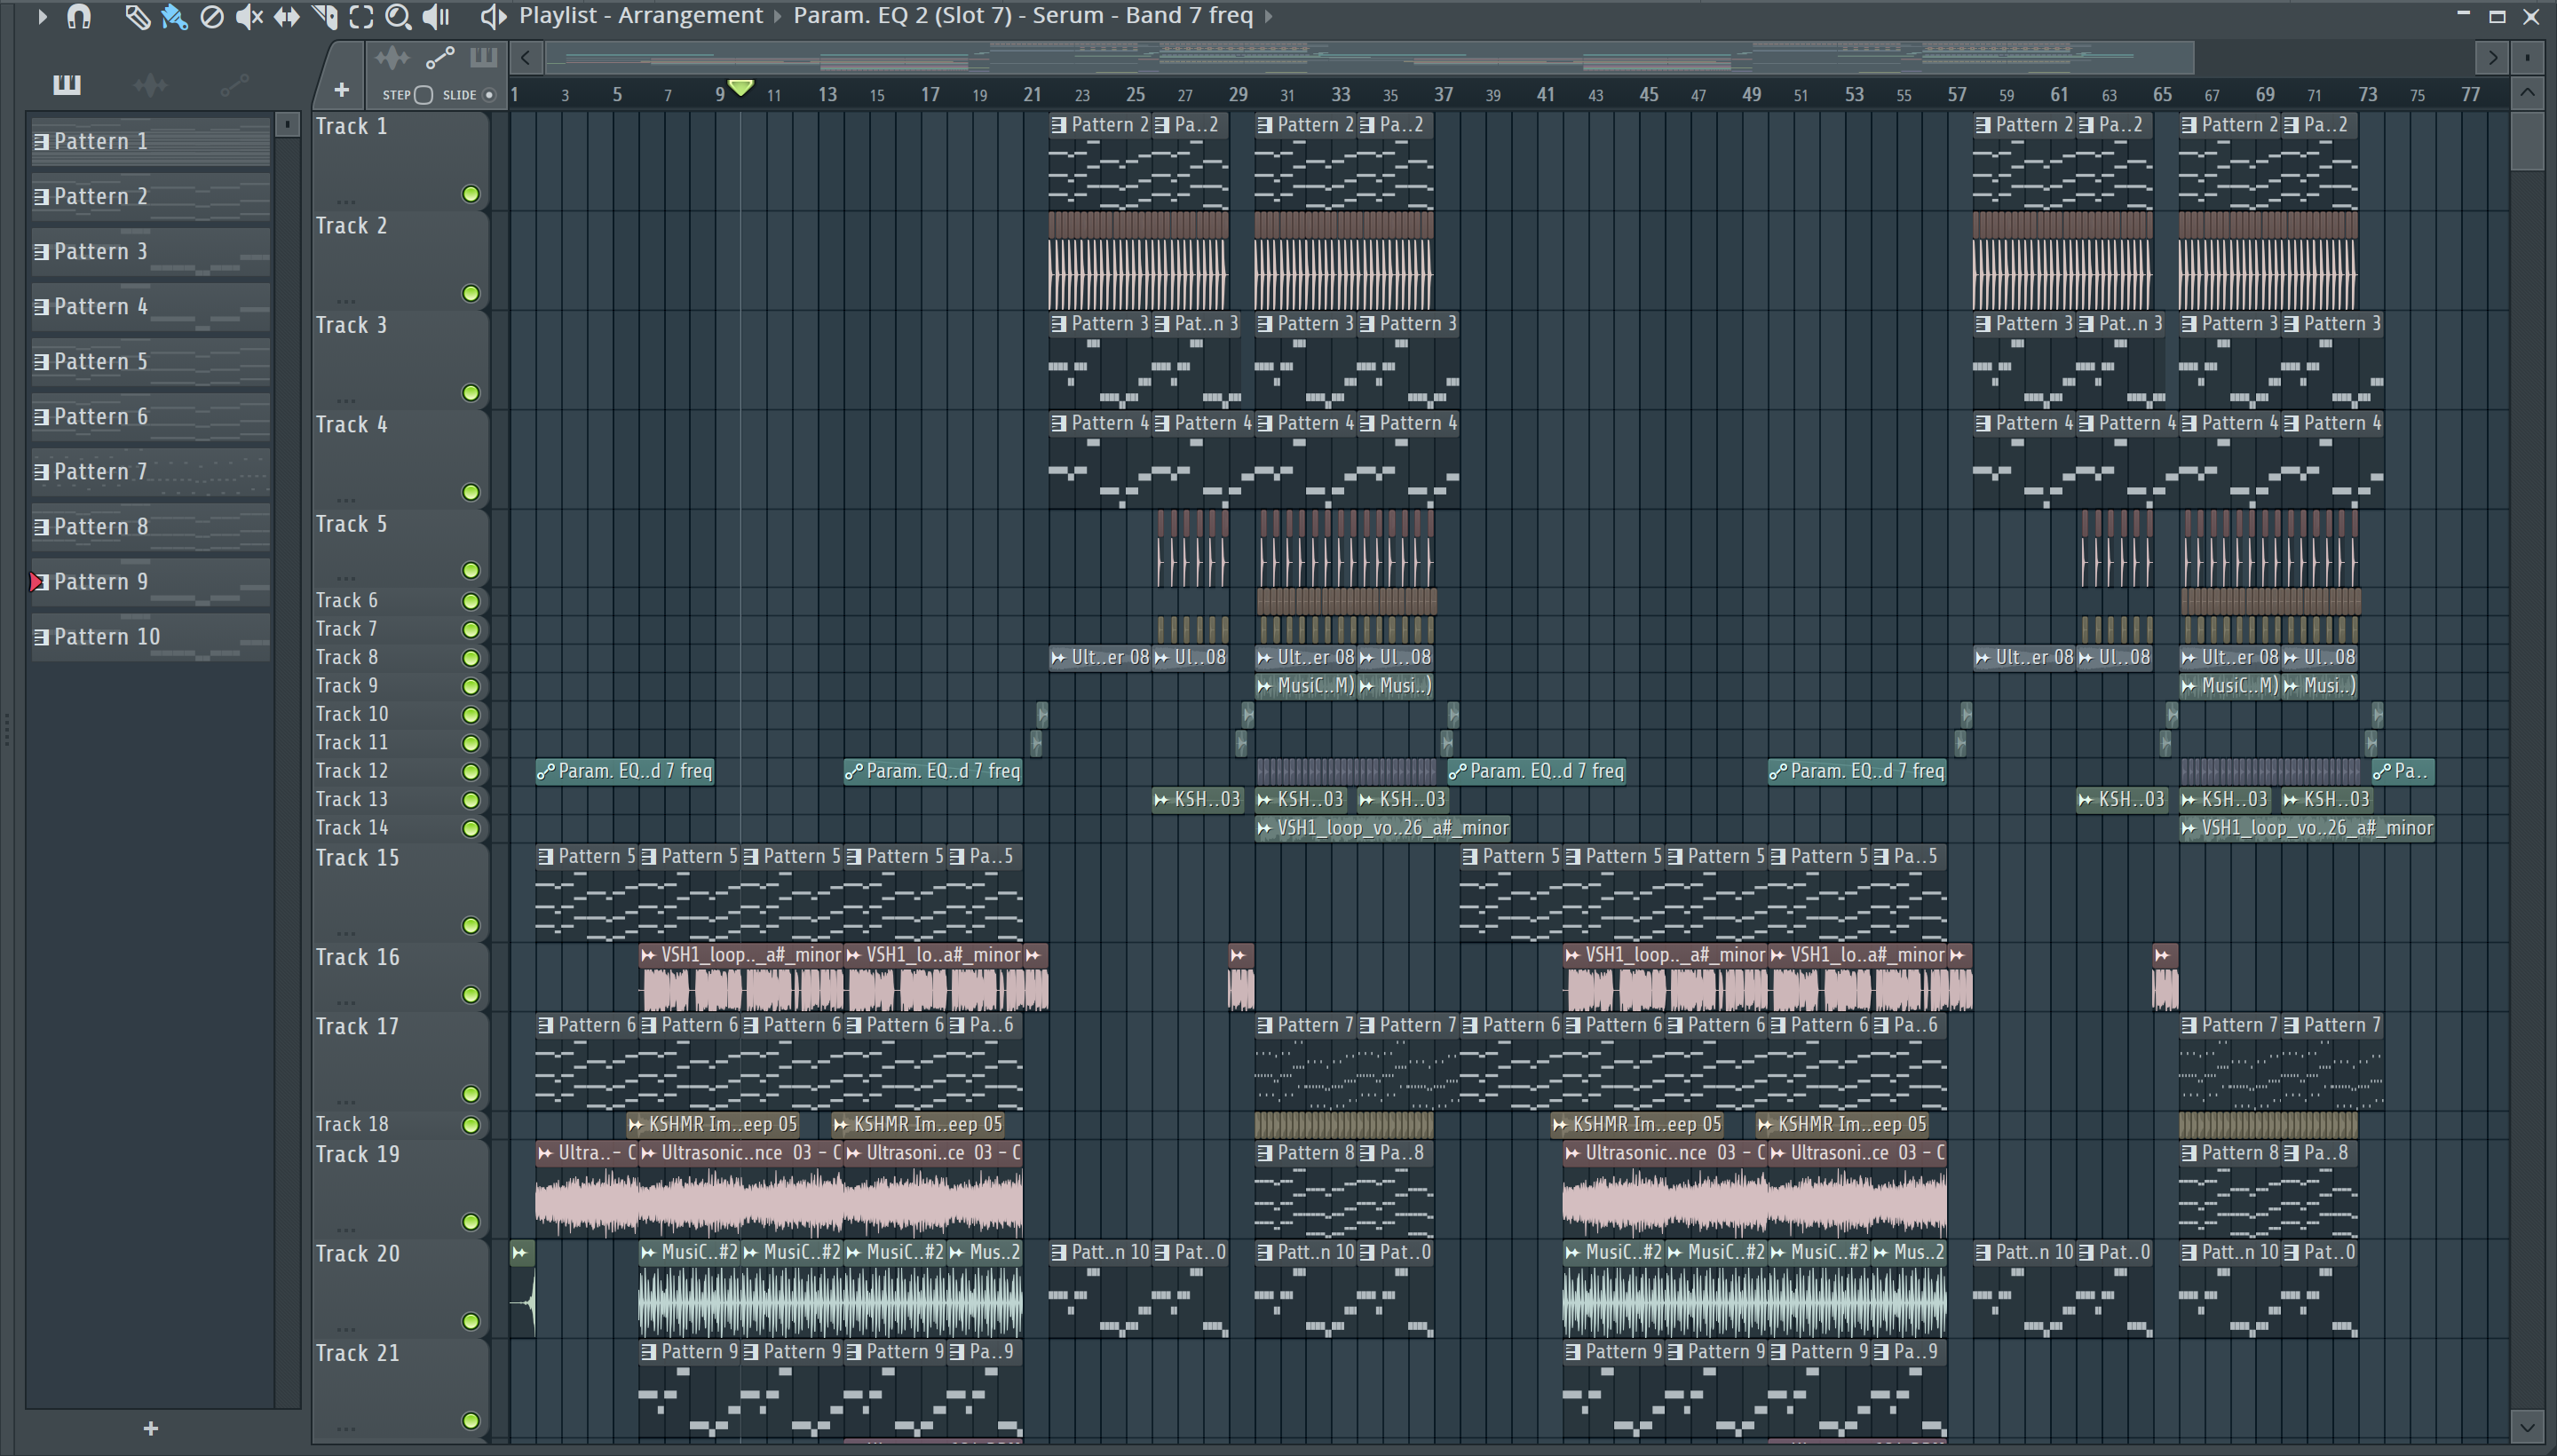
Task: Select the Delete tool
Action: 211,16
